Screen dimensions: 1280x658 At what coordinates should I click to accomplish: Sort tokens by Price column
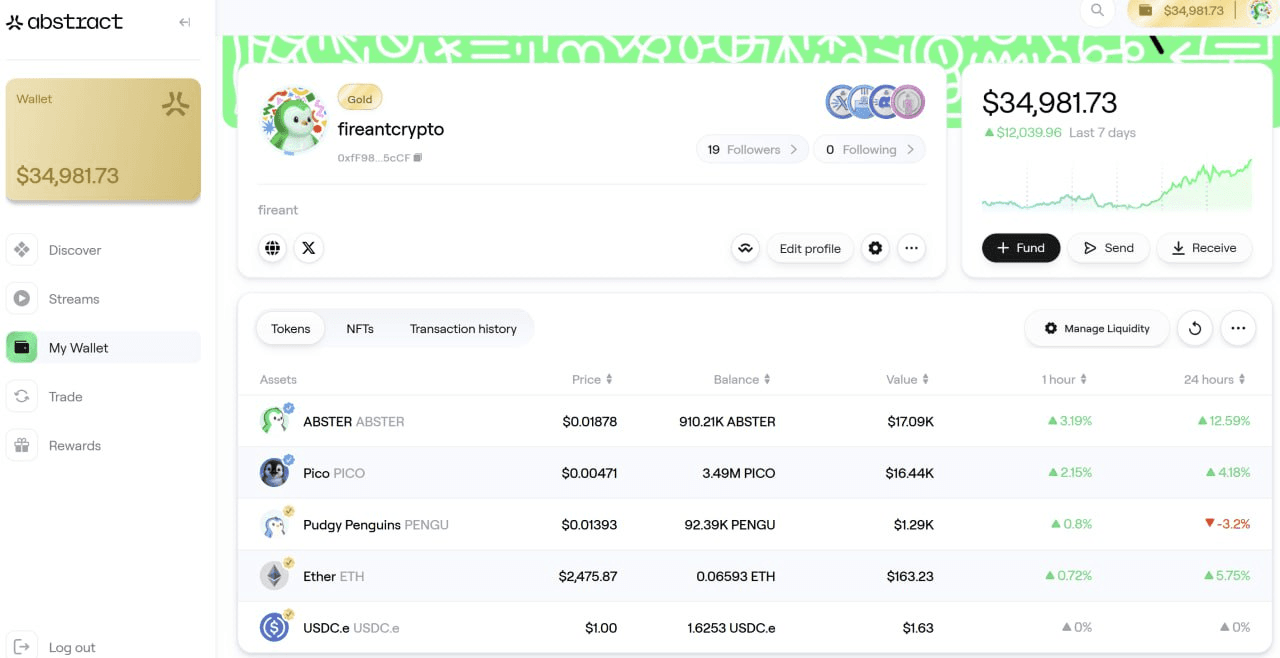(x=592, y=380)
